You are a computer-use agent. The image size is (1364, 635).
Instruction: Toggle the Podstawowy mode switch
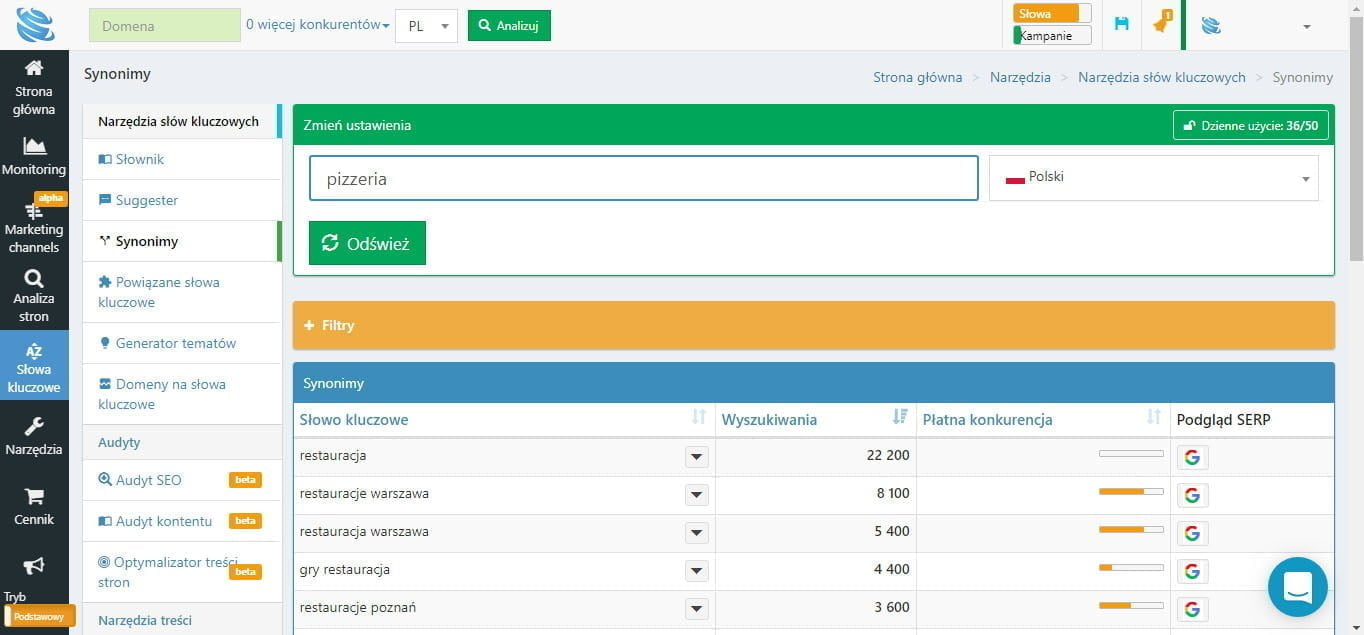coord(39,616)
